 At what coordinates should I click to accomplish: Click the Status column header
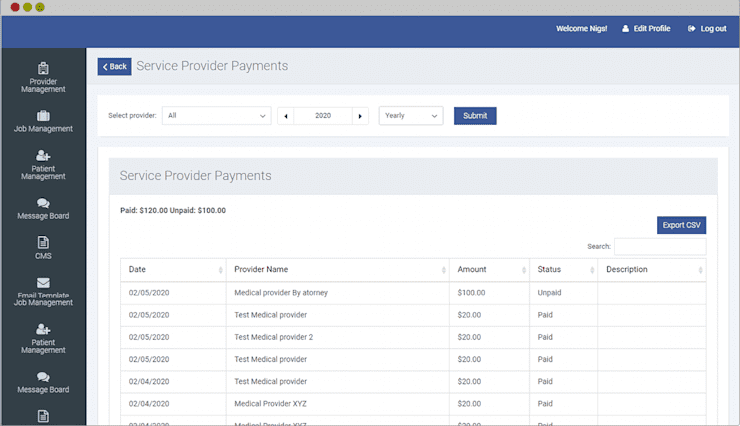tap(563, 269)
